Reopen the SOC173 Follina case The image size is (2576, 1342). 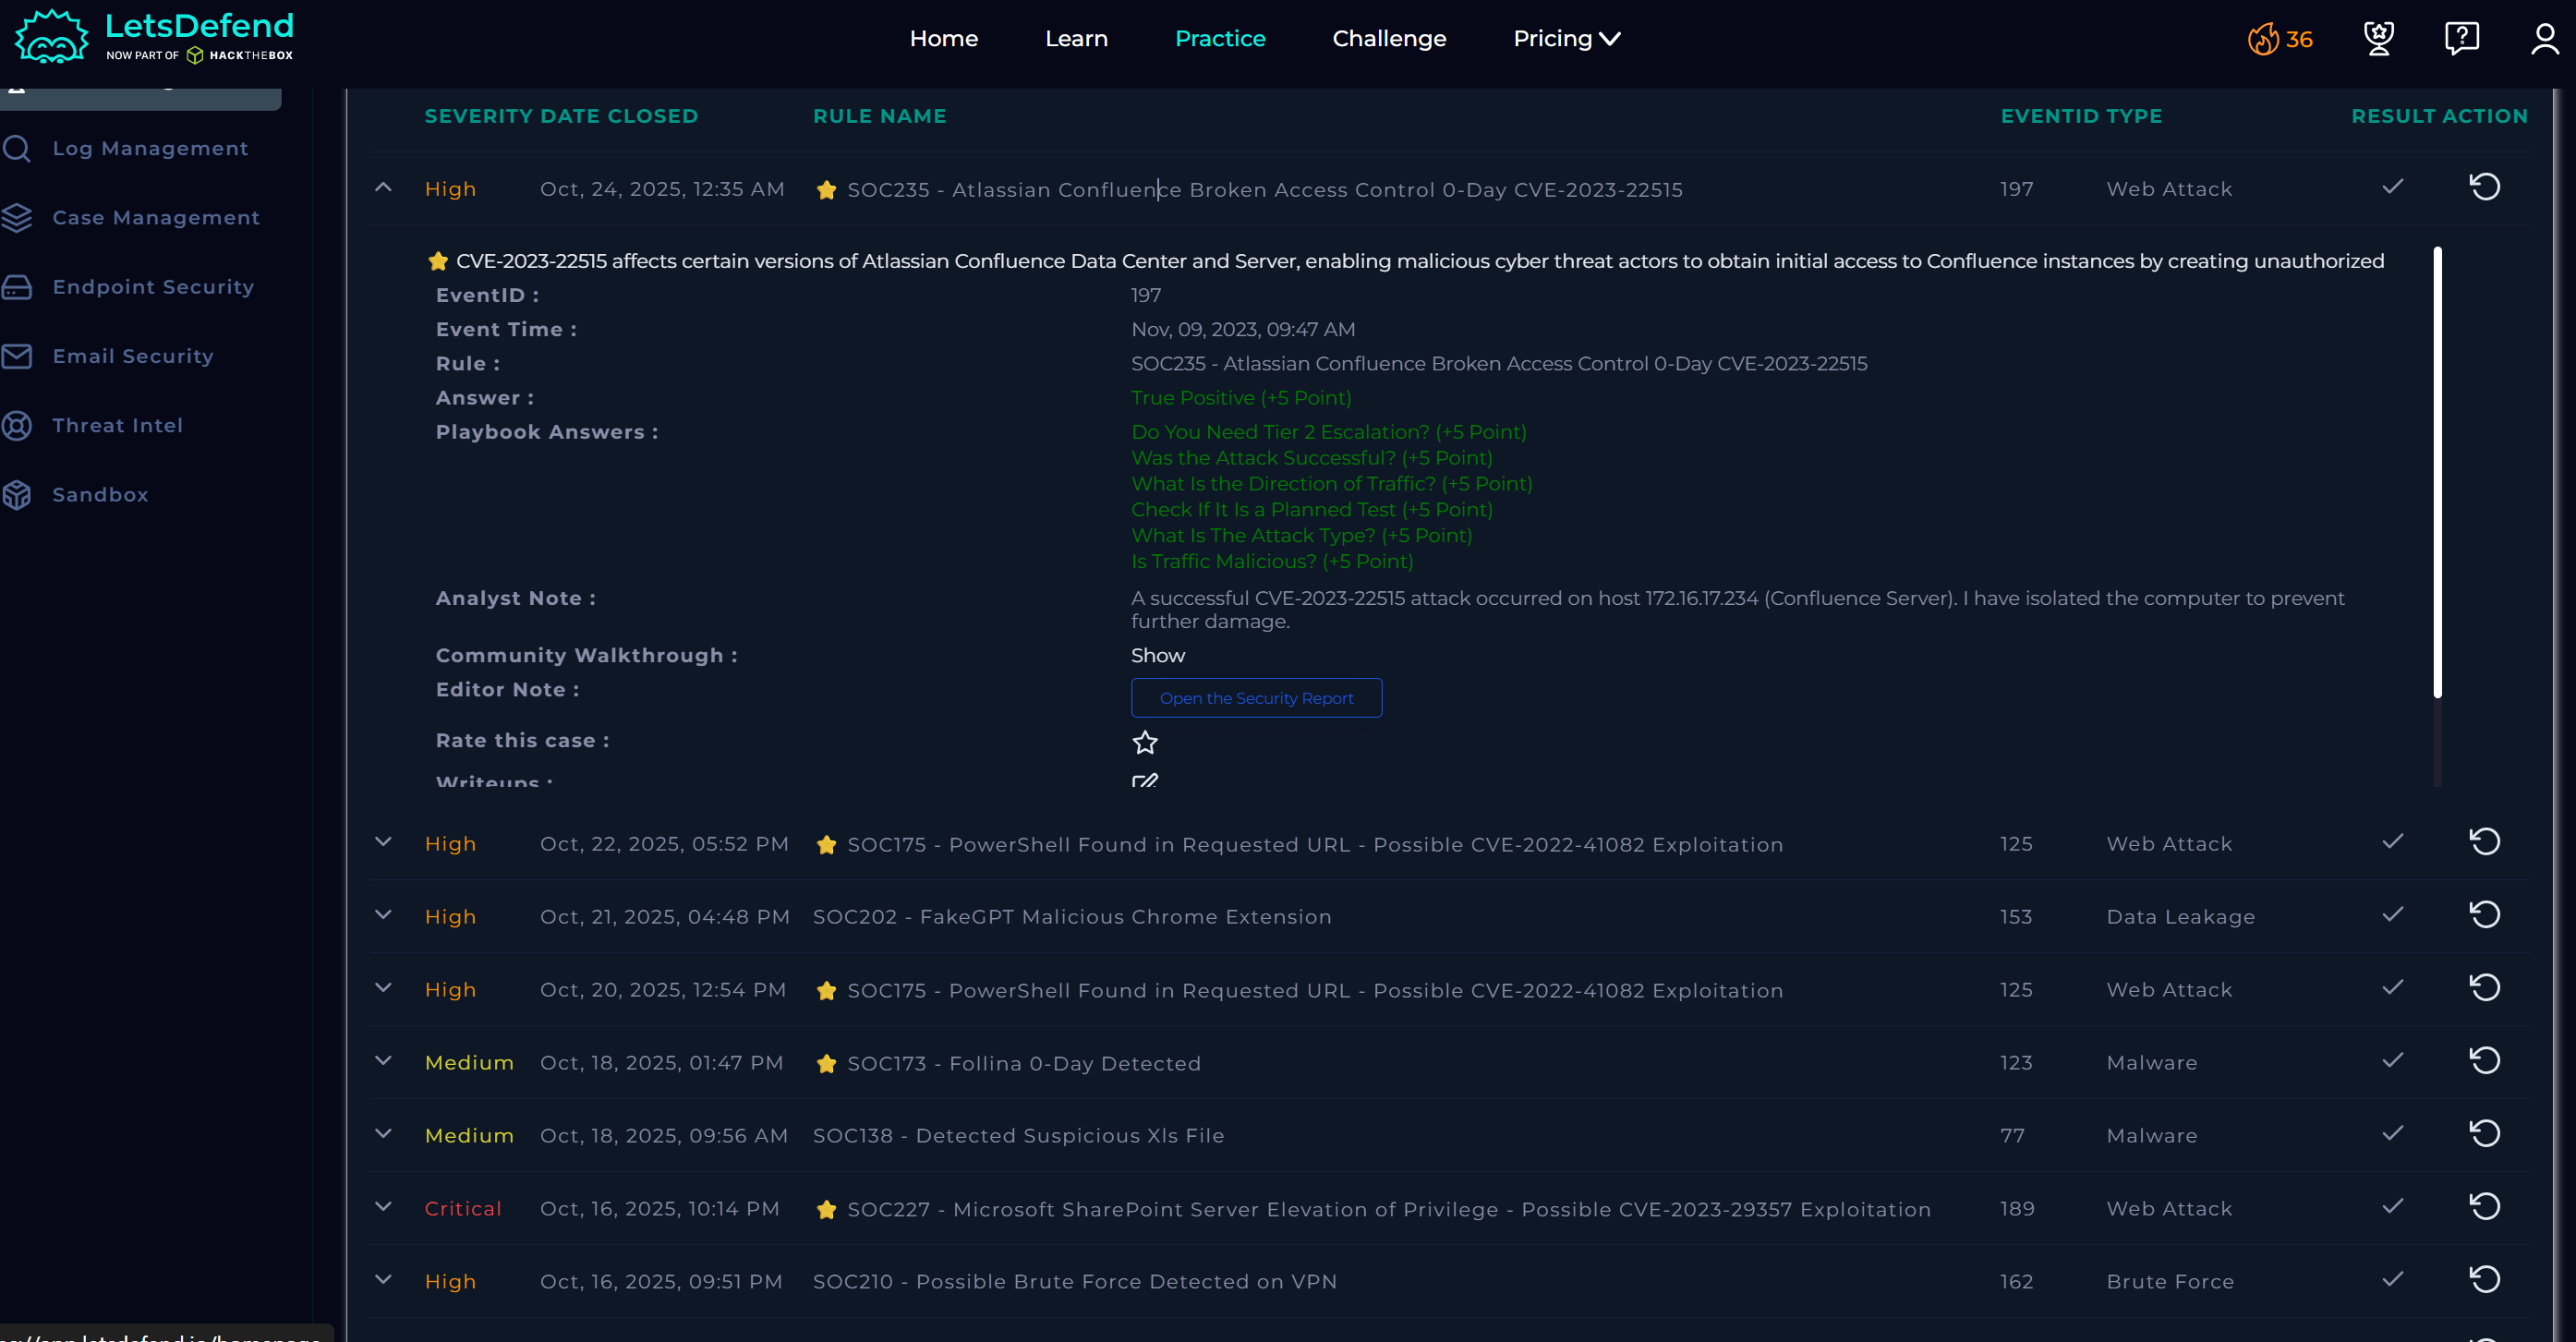click(2485, 1061)
